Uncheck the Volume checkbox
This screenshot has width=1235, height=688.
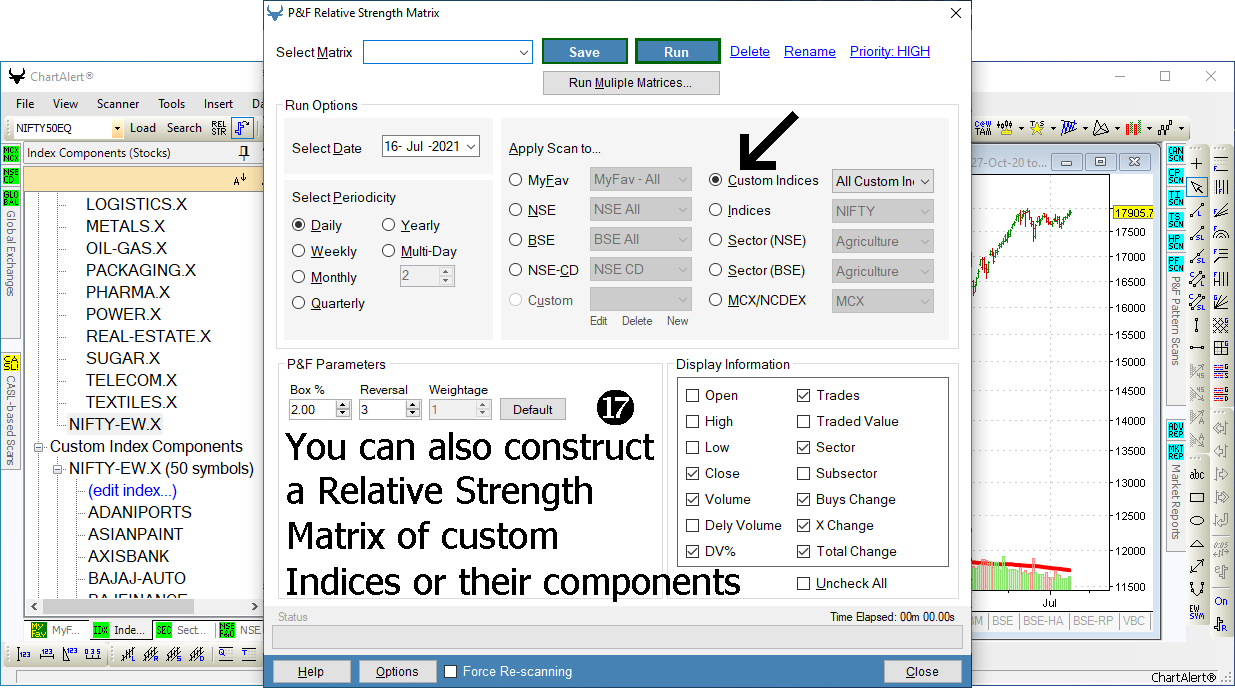tap(693, 499)
